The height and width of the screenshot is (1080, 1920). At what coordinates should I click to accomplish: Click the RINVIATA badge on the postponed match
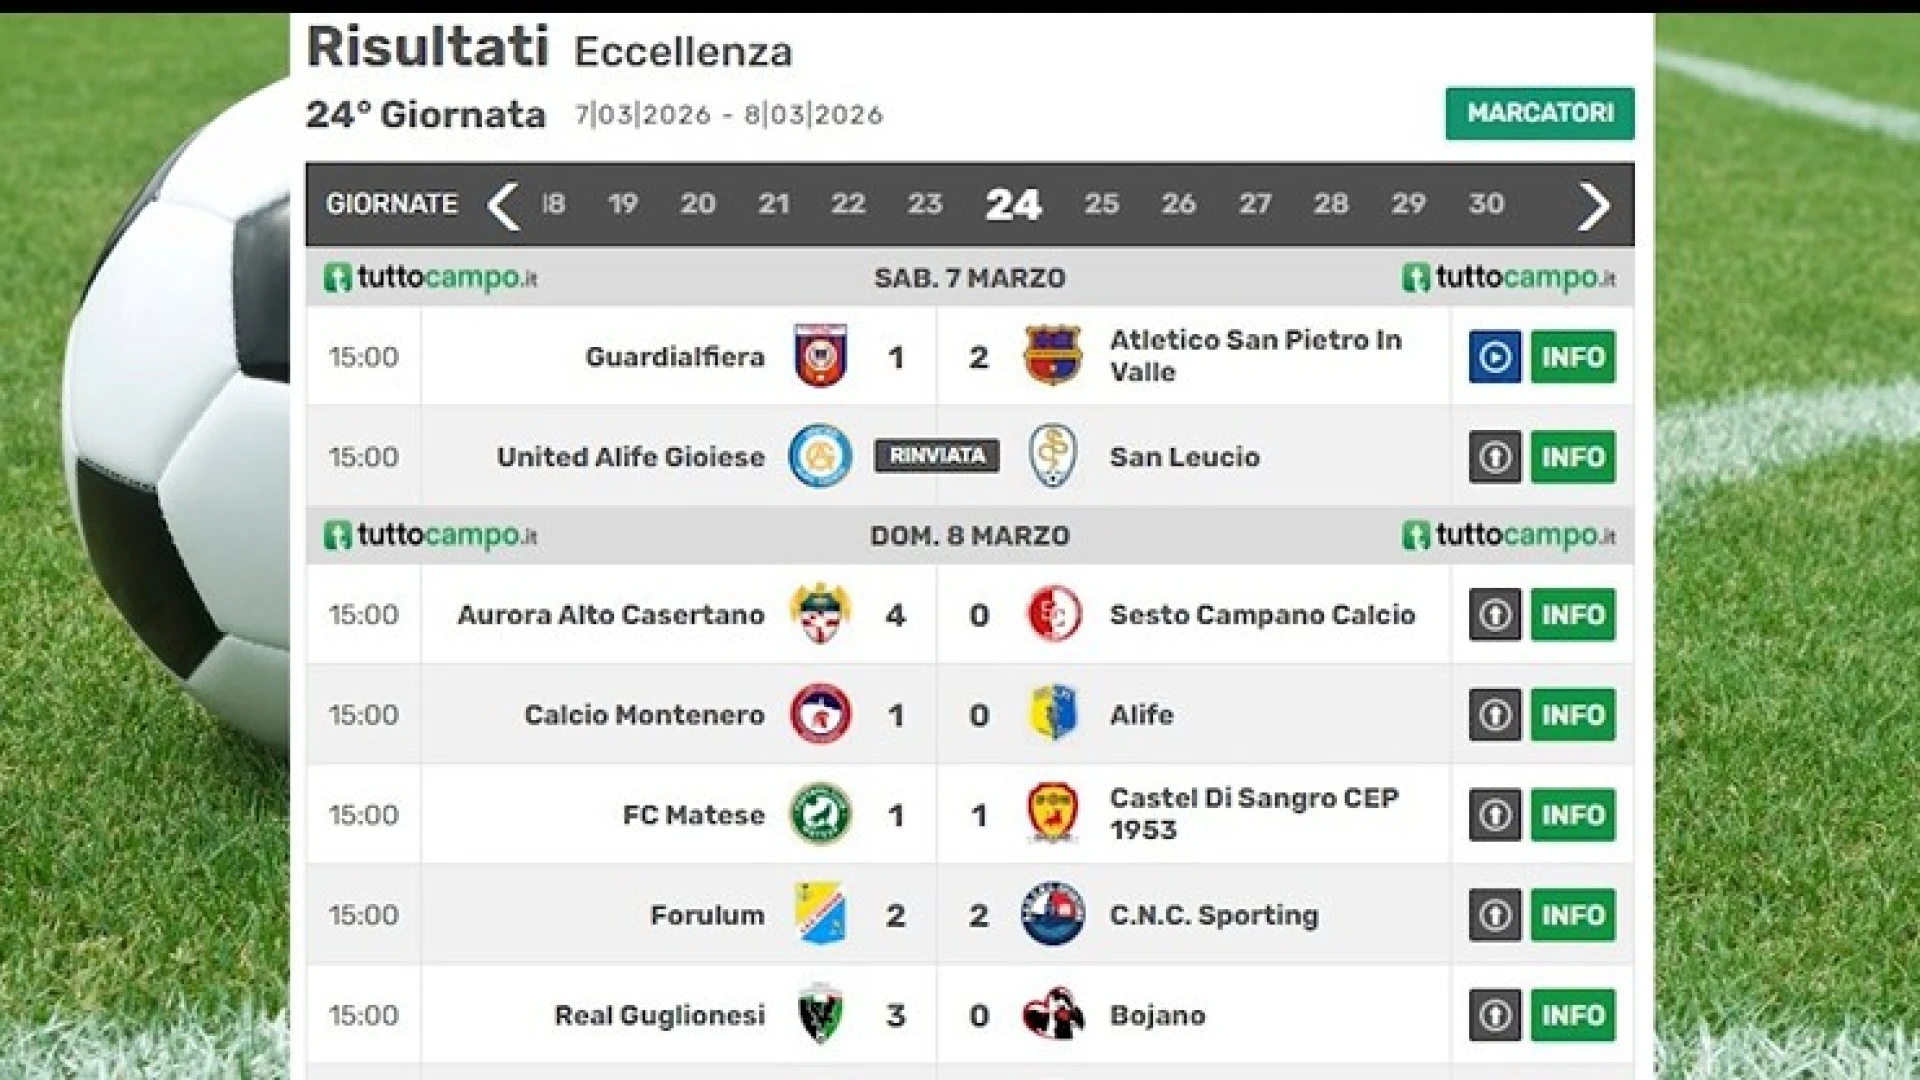[x=936, y=455]
